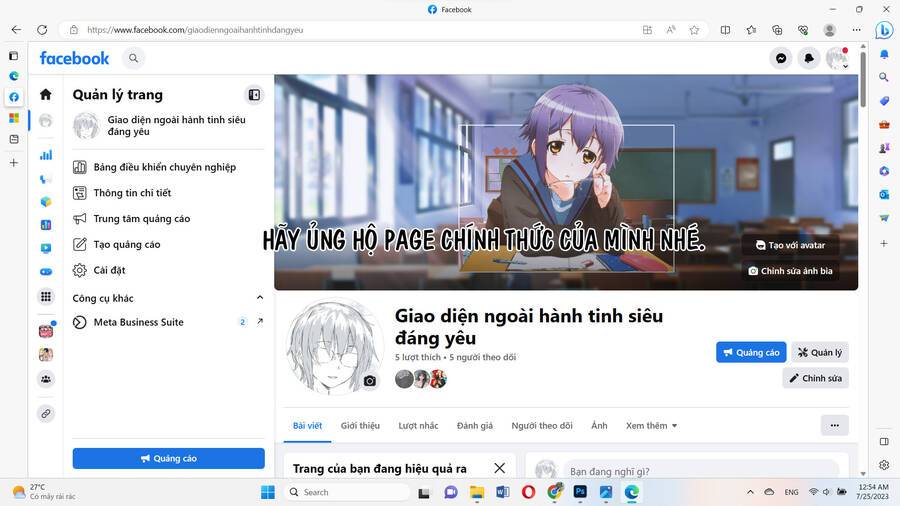Open the apps grid icon in left rail
This screenshot has height=506, width=900.
tap(45, 297)
